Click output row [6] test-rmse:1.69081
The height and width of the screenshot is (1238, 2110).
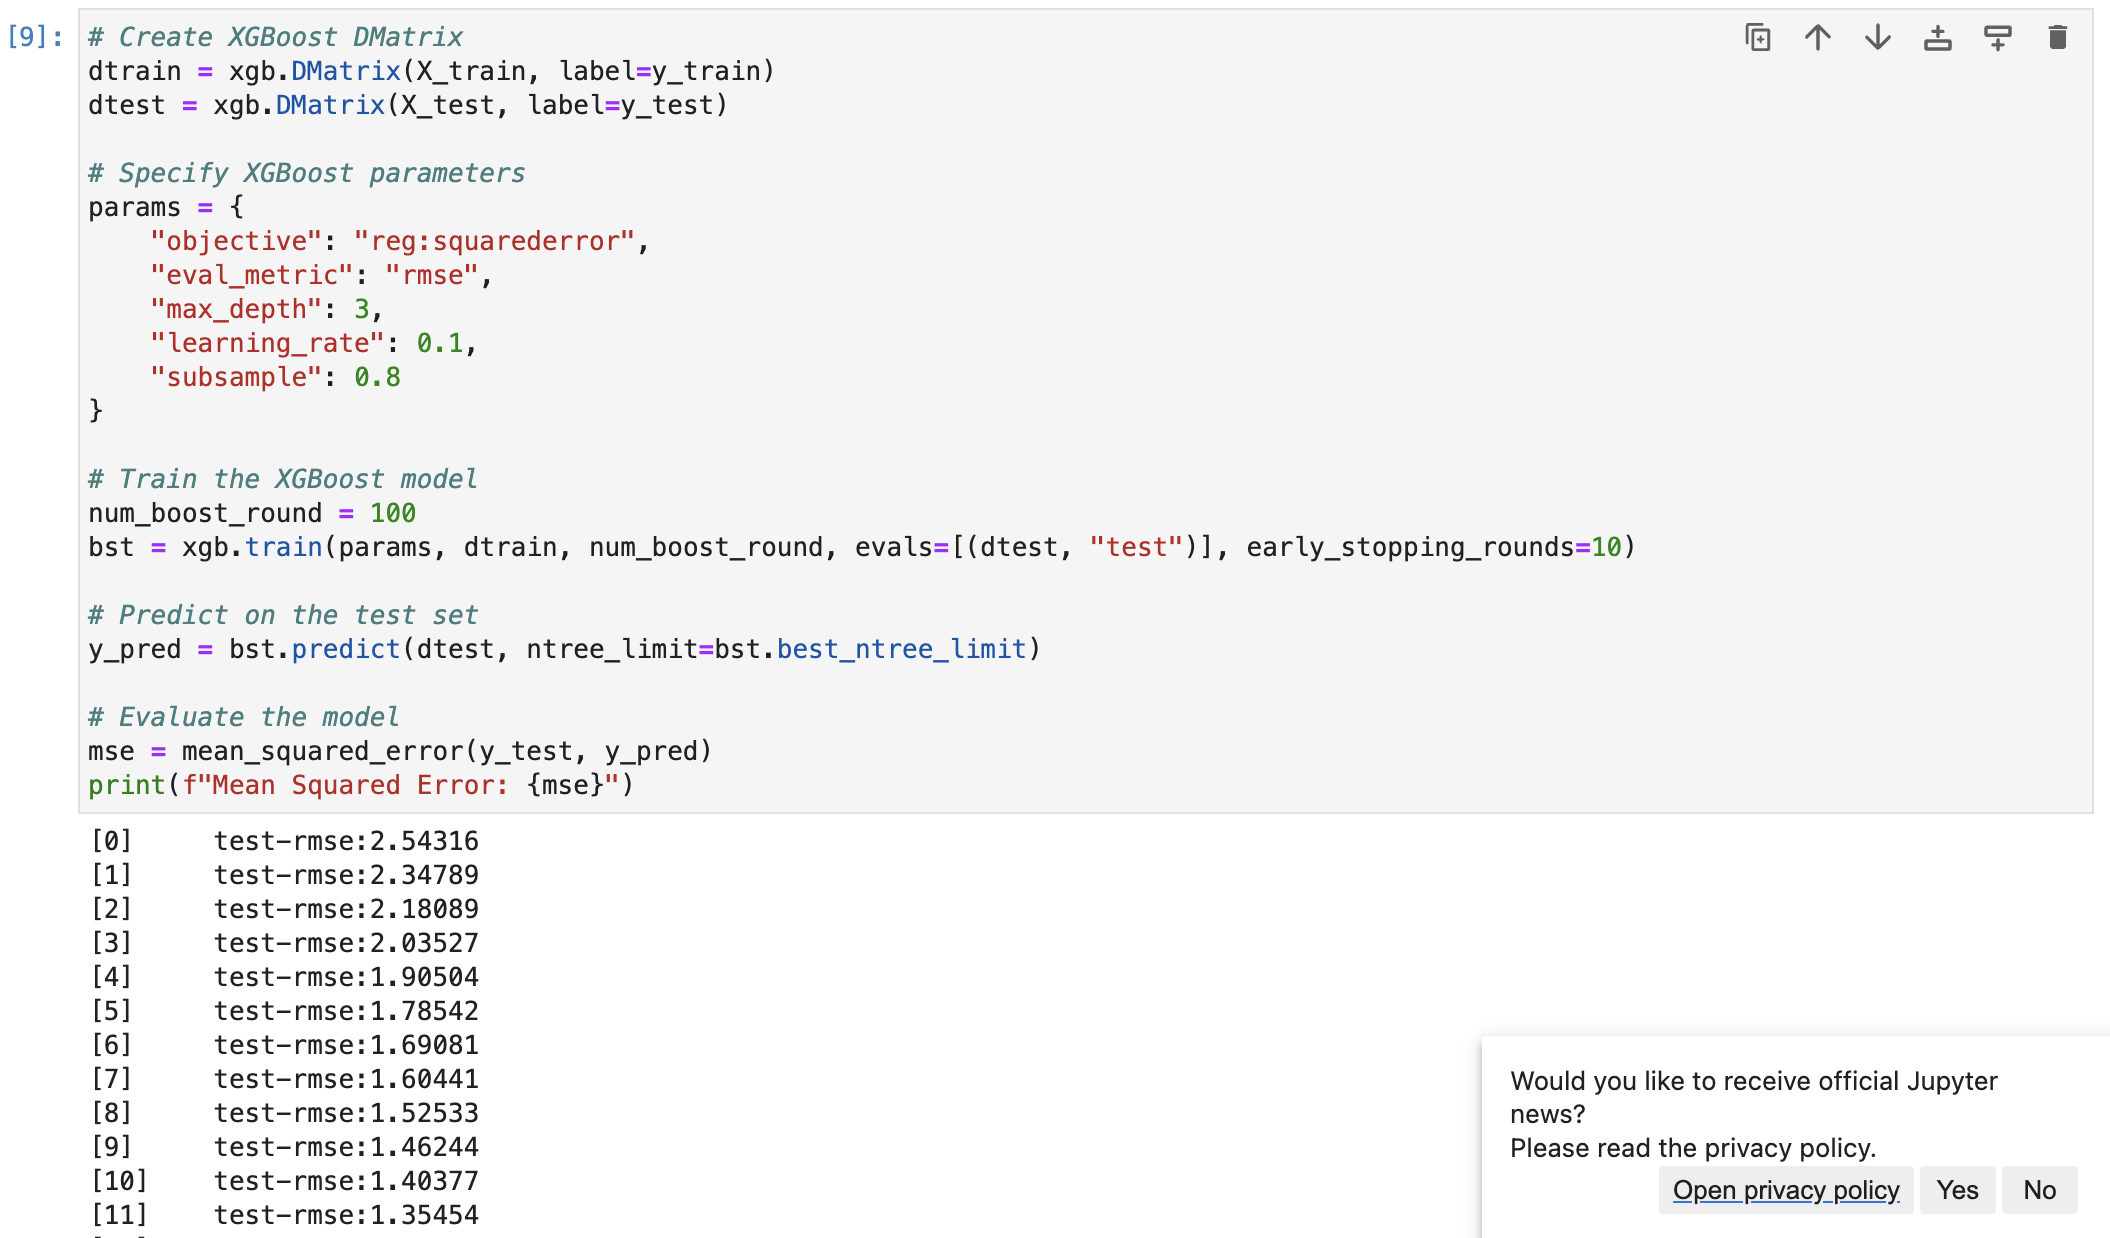coord(285,1045)
